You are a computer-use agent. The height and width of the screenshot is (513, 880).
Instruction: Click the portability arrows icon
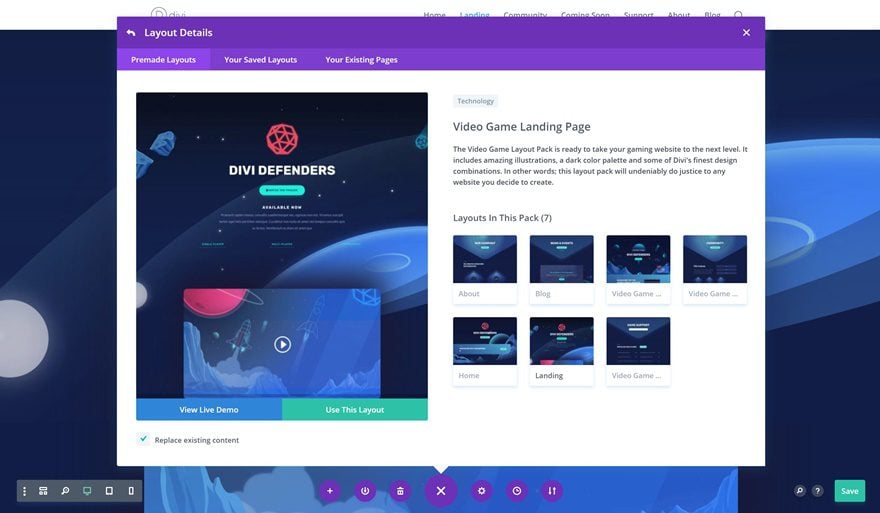(x=552, y=491)
